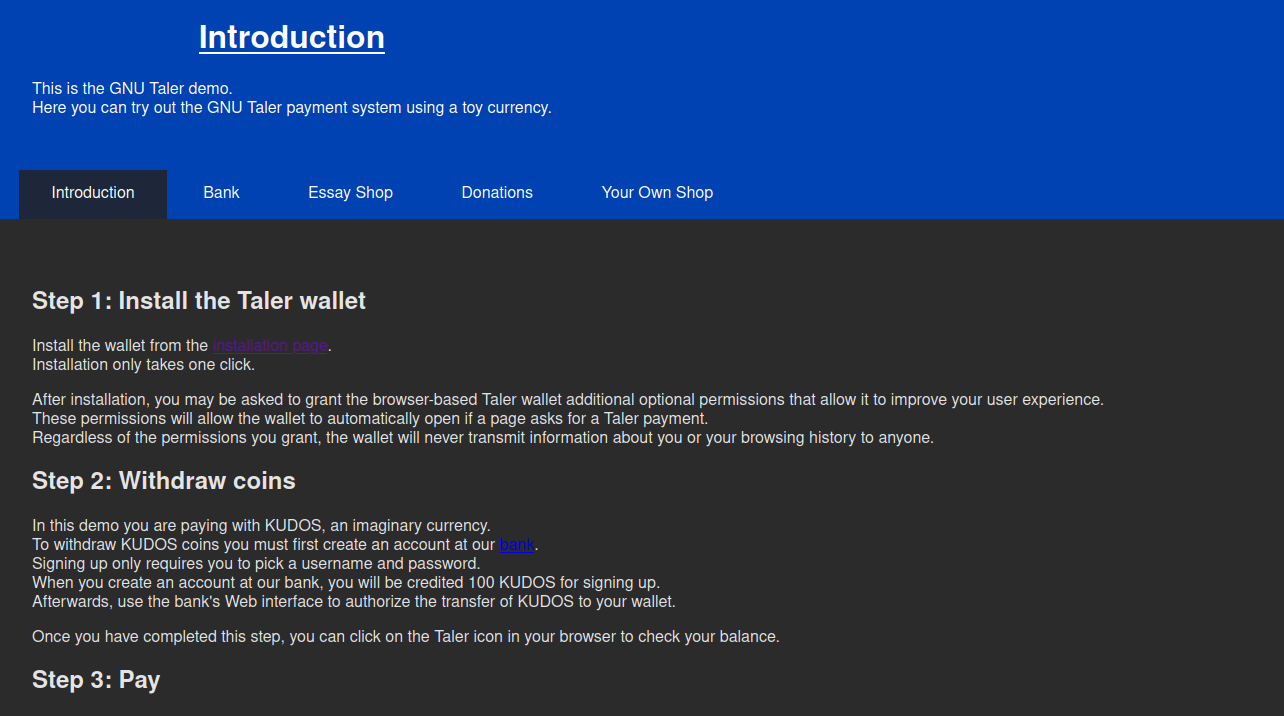1284x716 pixels.
Task: Click 'Installation only takes one click' text
Action: 143,365
